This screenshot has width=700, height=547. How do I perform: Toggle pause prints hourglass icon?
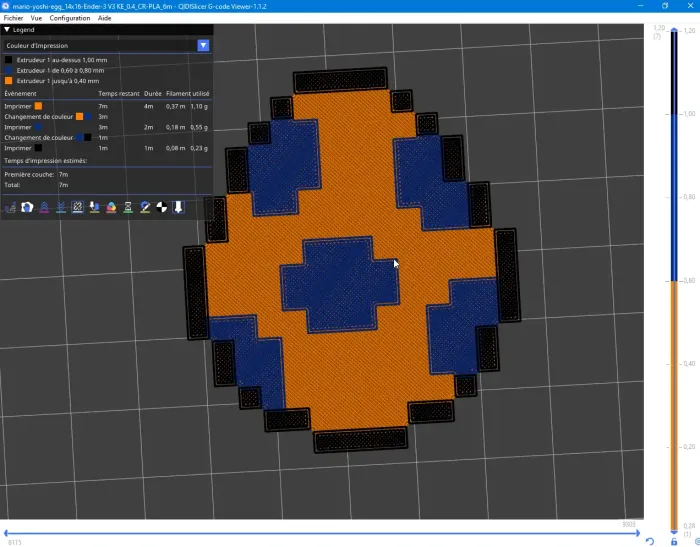click(x=128, y=207)
